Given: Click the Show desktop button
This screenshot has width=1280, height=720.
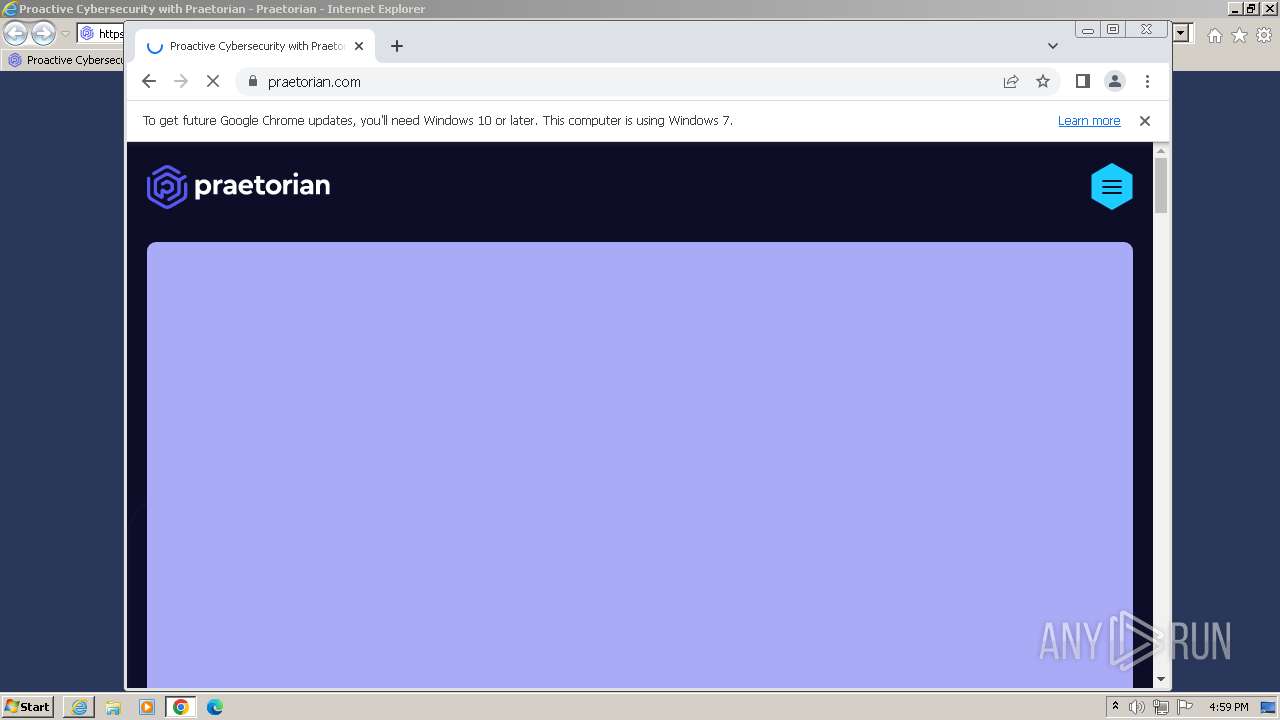Looking at the screenshot, I should (1268, 707).
